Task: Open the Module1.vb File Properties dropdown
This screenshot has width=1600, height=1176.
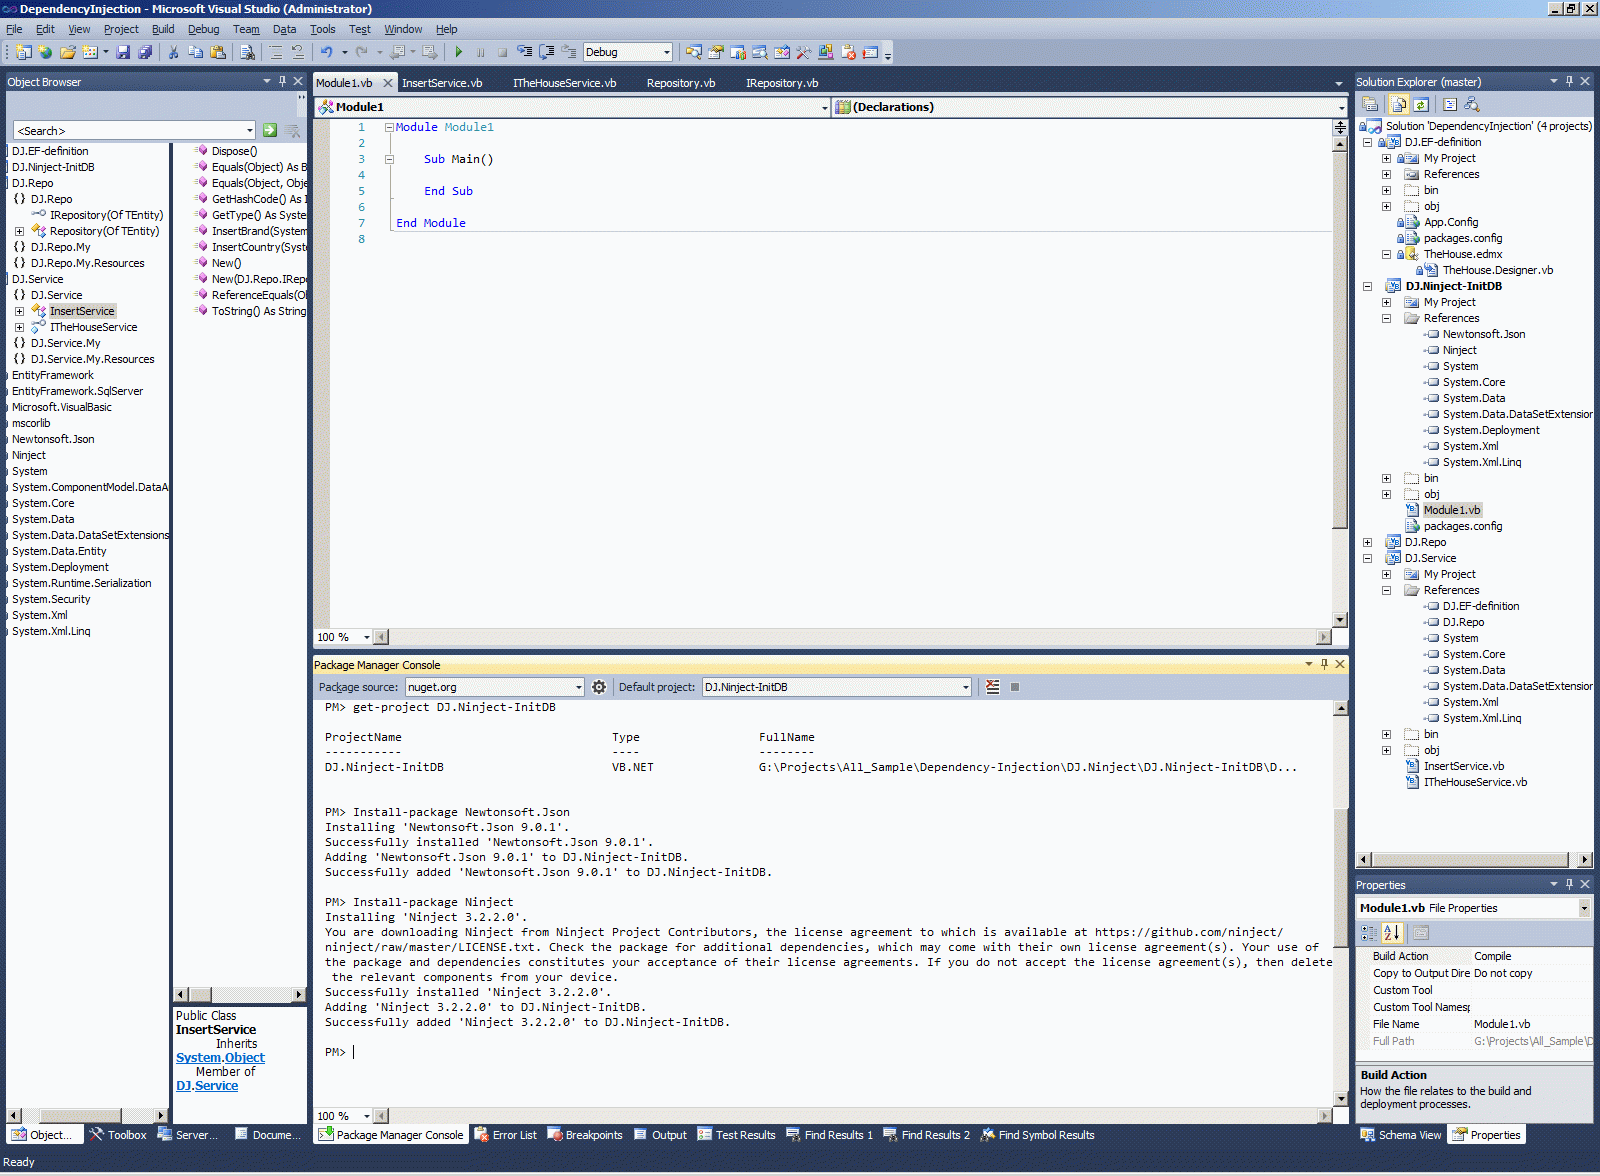Action: [1584, 908]
